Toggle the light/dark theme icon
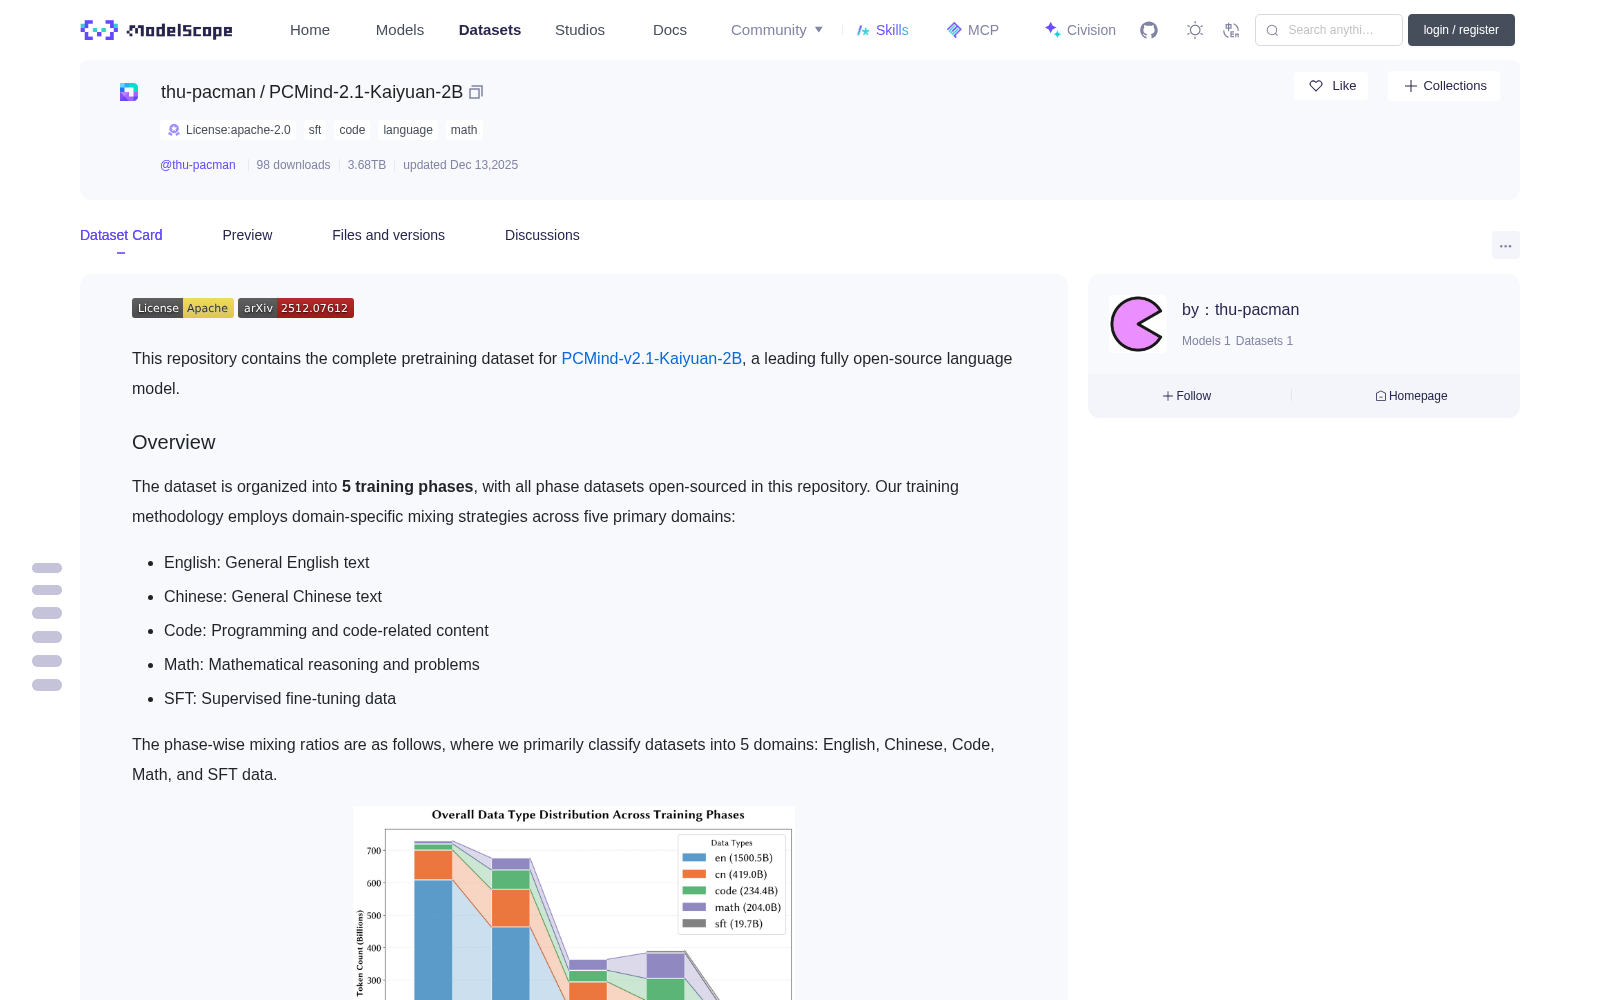 tap(1195, 30)
